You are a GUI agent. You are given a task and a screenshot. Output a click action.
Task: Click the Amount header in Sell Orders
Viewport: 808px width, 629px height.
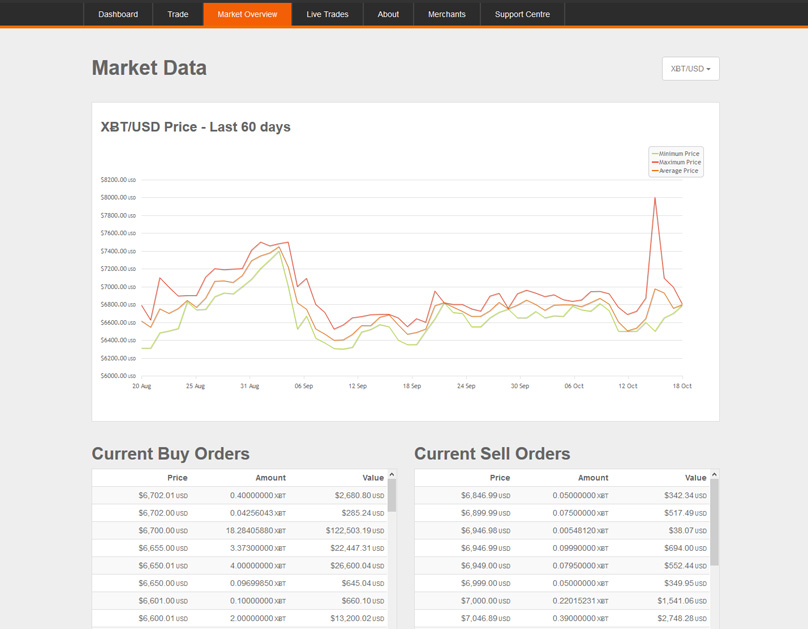tap(593, 478)
